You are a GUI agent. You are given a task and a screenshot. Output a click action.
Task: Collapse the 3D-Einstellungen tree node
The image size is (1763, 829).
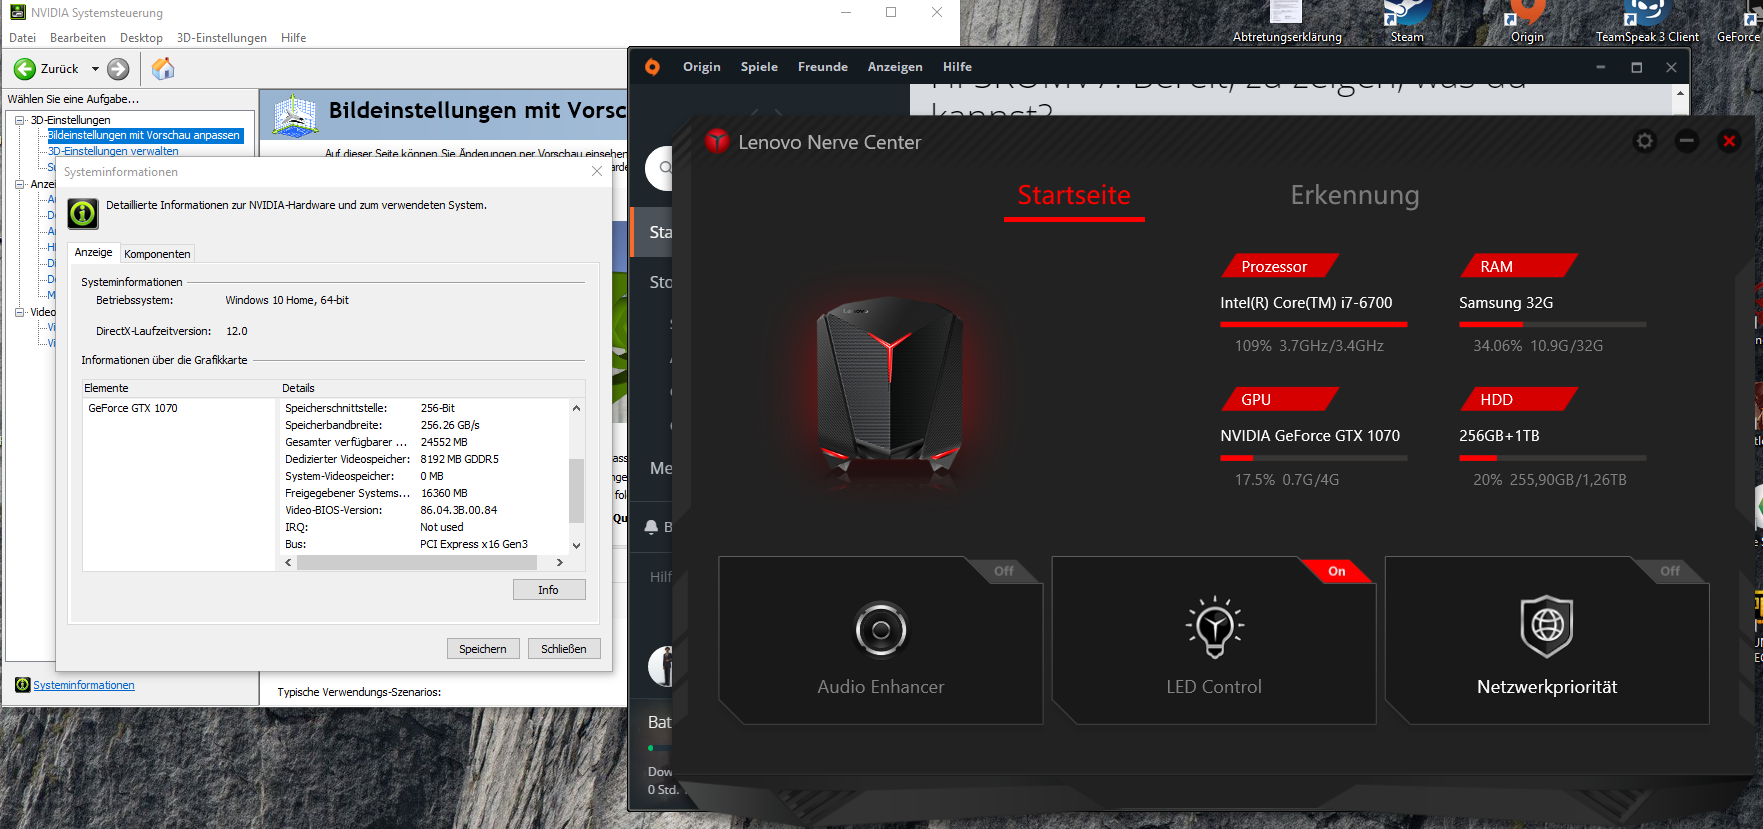pos(20,120)
